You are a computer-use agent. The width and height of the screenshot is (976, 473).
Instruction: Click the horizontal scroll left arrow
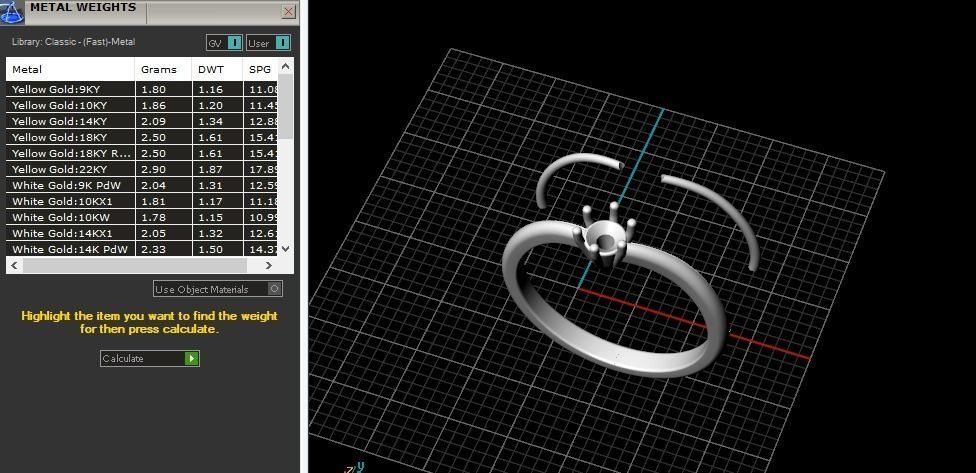[14, 265]
